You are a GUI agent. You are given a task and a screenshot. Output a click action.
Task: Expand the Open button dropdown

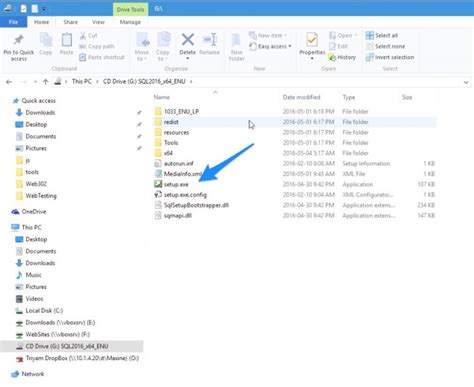[x=356, y=35]
